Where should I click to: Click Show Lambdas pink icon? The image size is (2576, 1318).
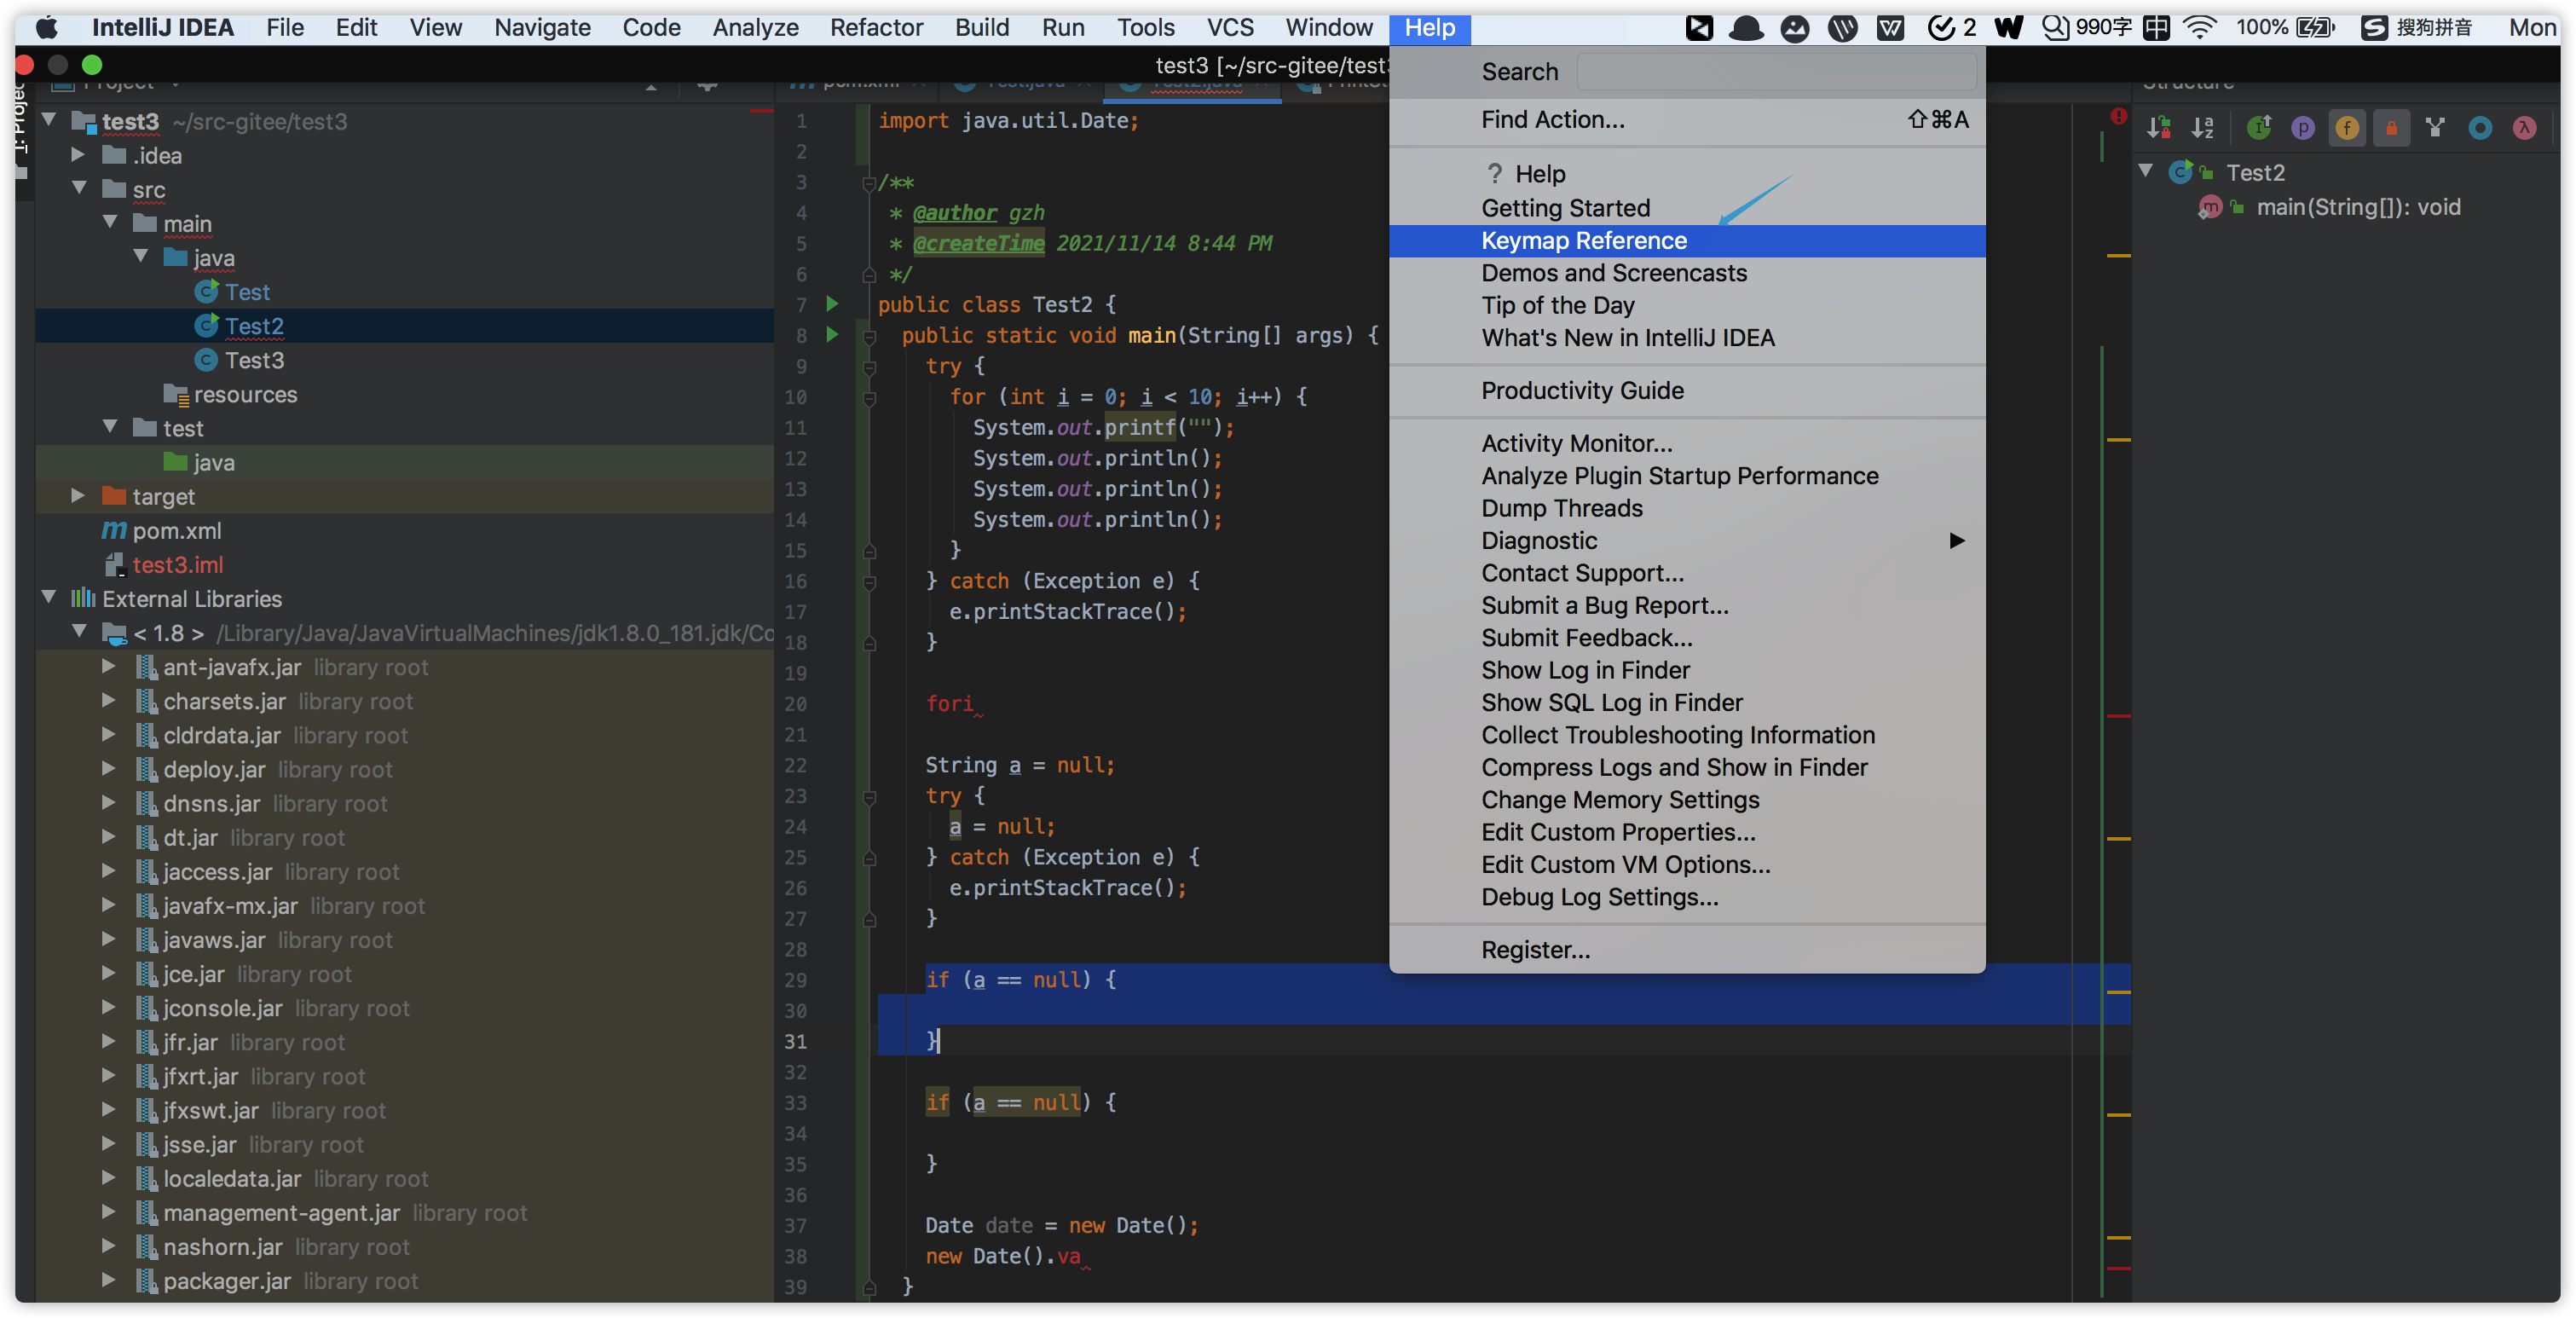click(x=2524, y=128)
